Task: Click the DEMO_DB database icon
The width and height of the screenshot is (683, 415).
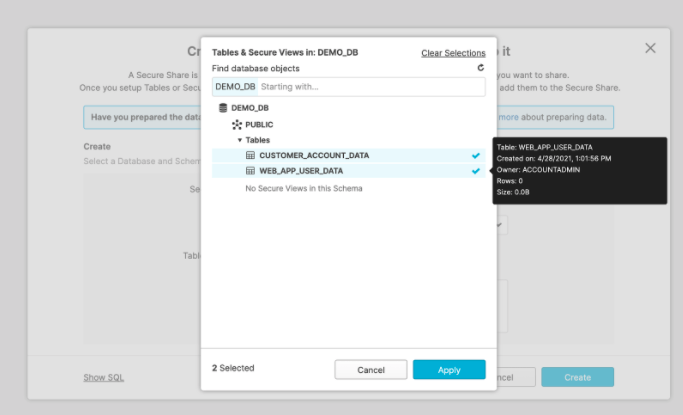Action: point(223,108)
